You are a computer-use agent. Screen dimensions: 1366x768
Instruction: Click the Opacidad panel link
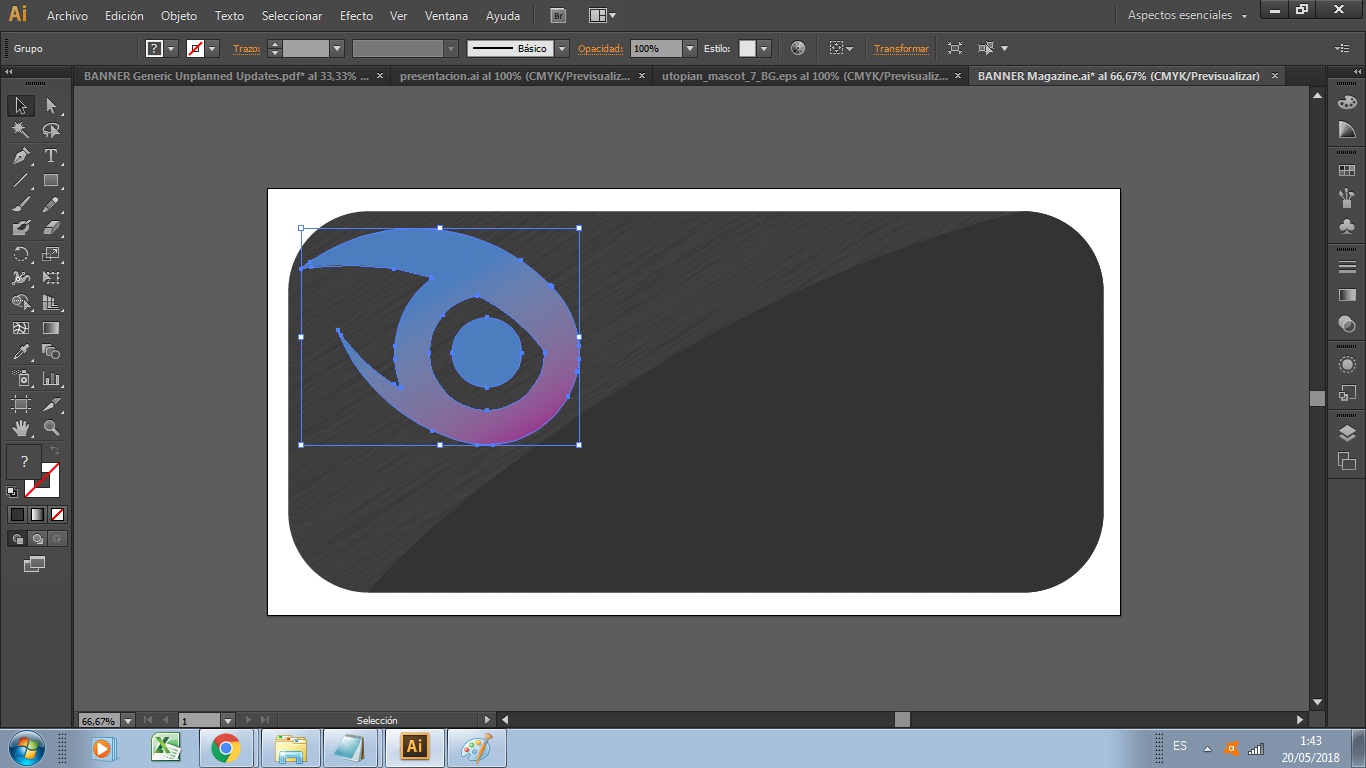[600, 48]
